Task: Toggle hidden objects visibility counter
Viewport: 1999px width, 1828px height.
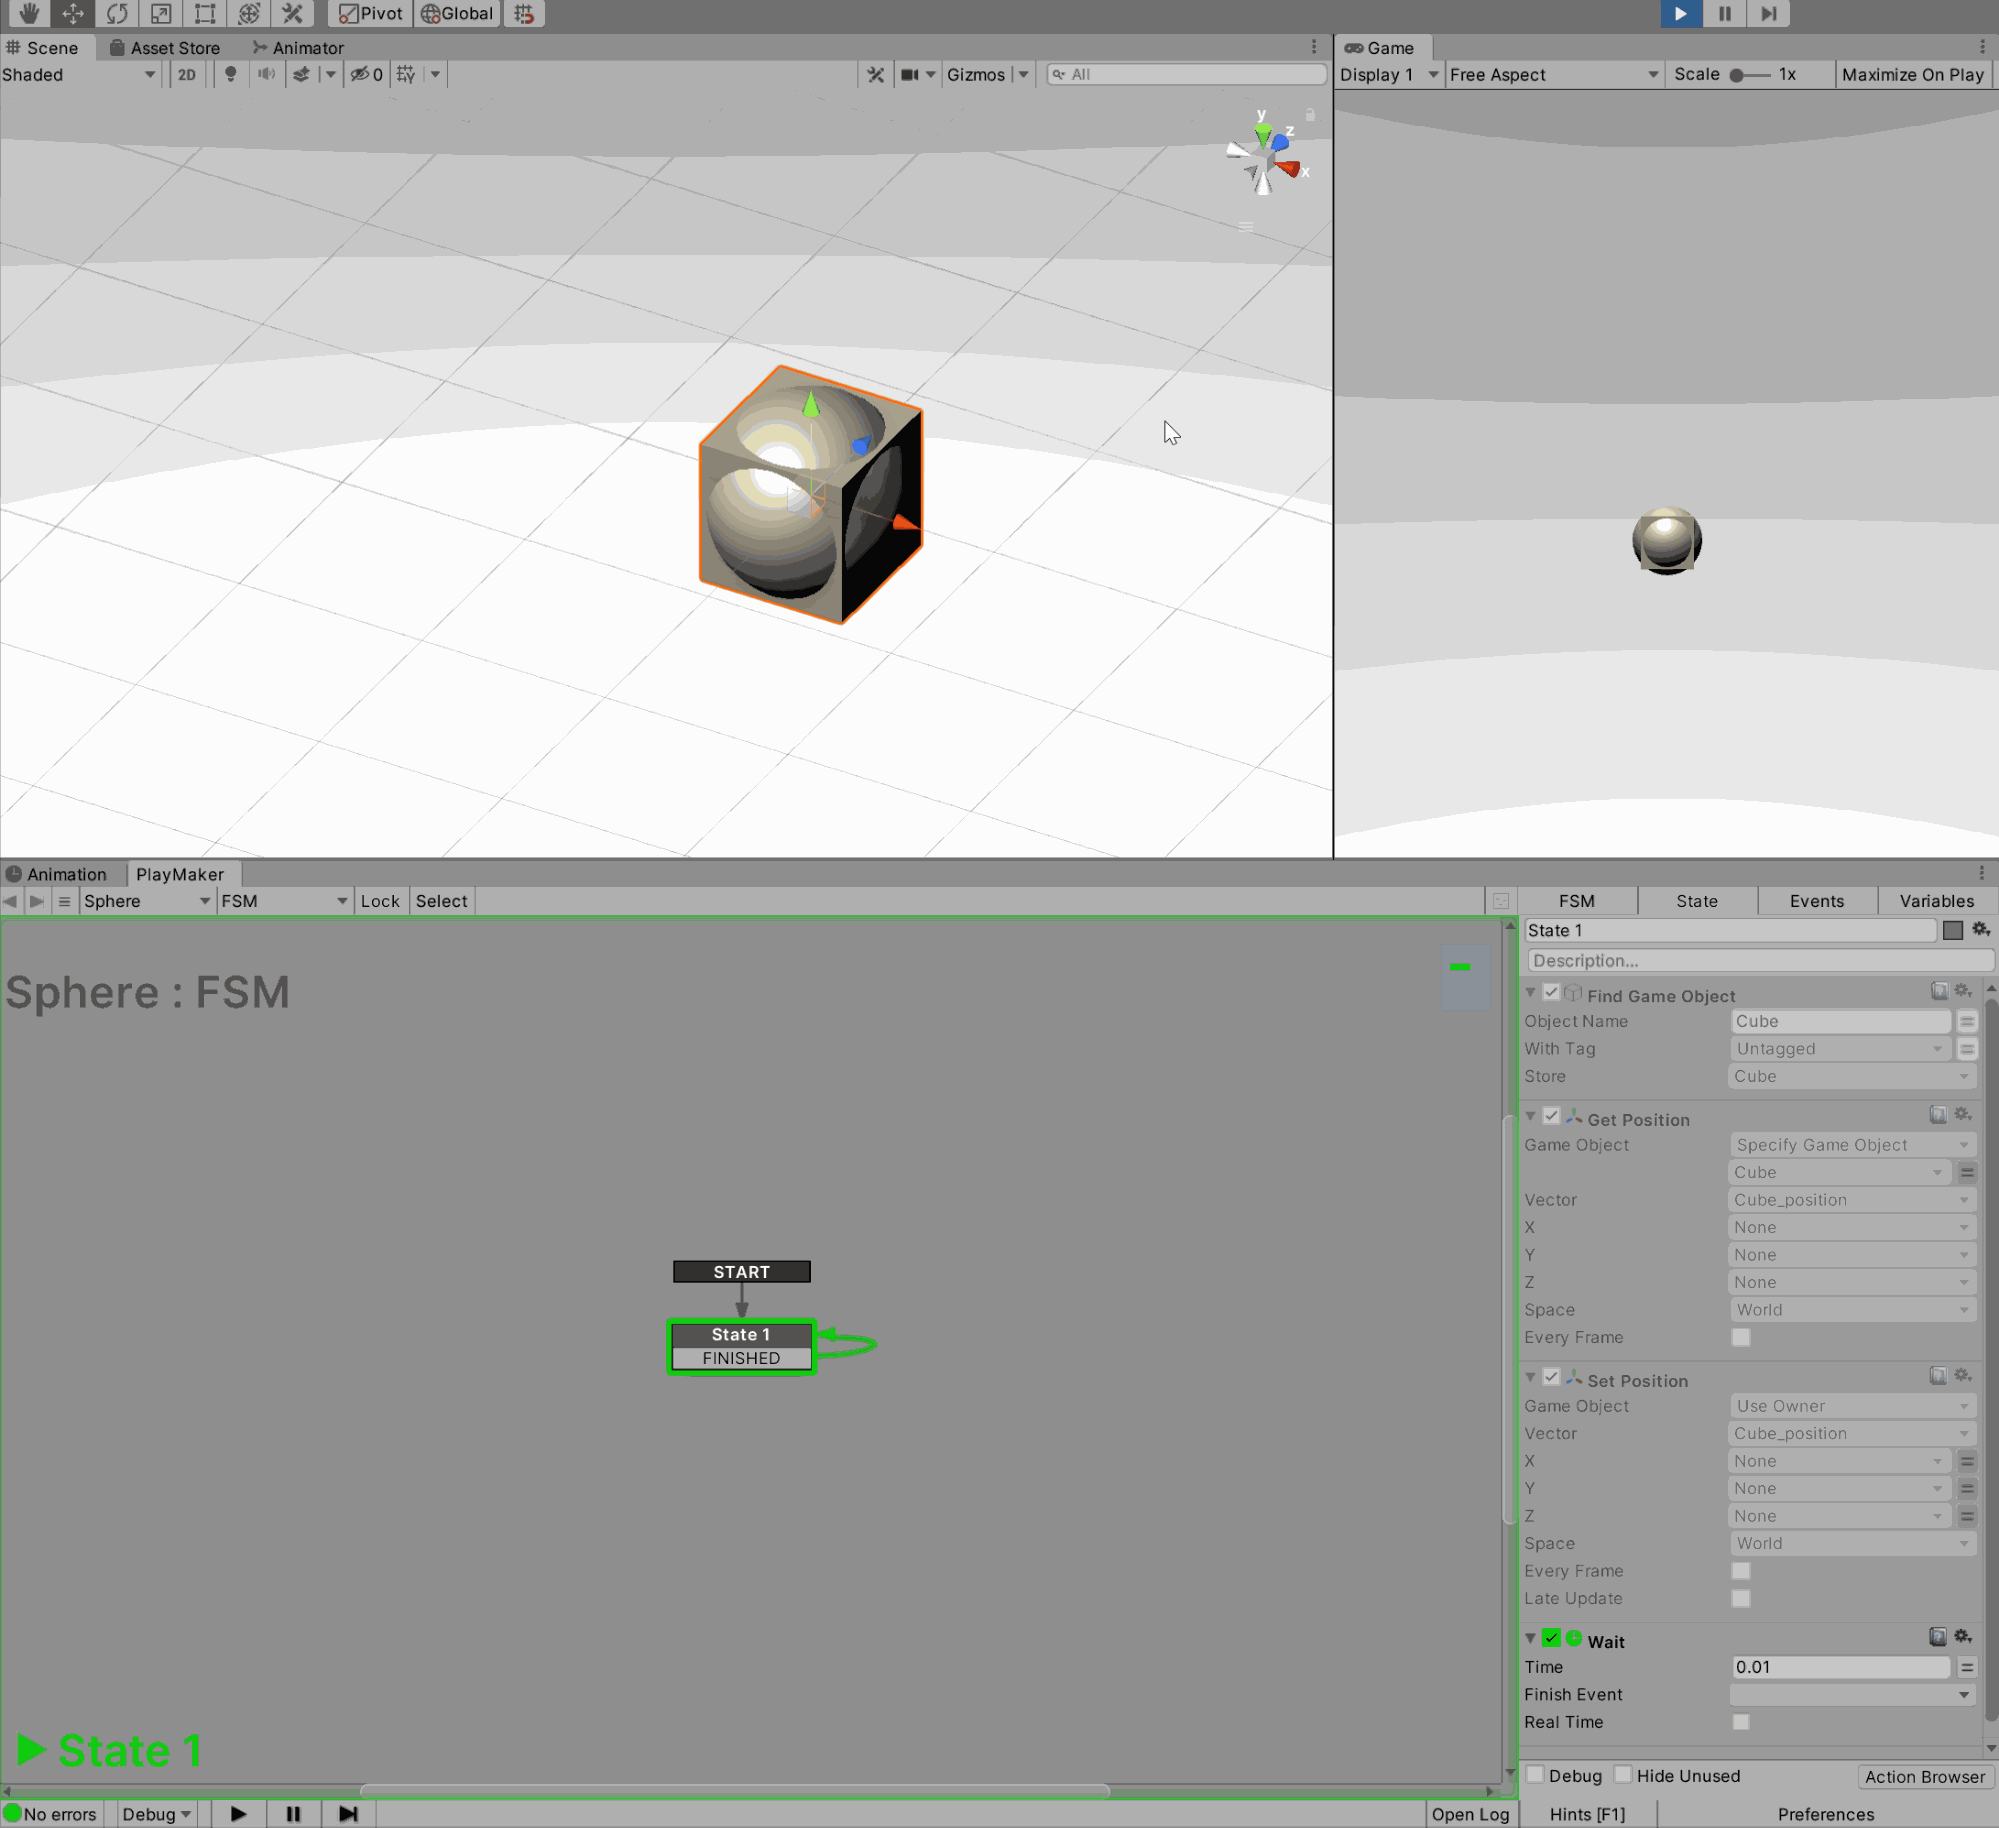Action: click(366, 74)
